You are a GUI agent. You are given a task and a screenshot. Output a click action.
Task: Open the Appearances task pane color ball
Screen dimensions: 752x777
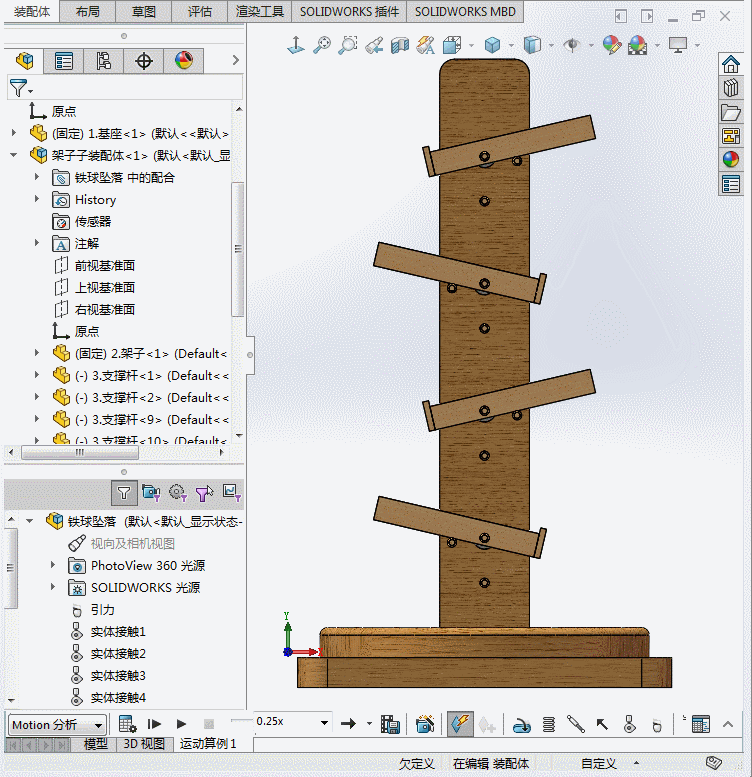[x=731, y=160]
